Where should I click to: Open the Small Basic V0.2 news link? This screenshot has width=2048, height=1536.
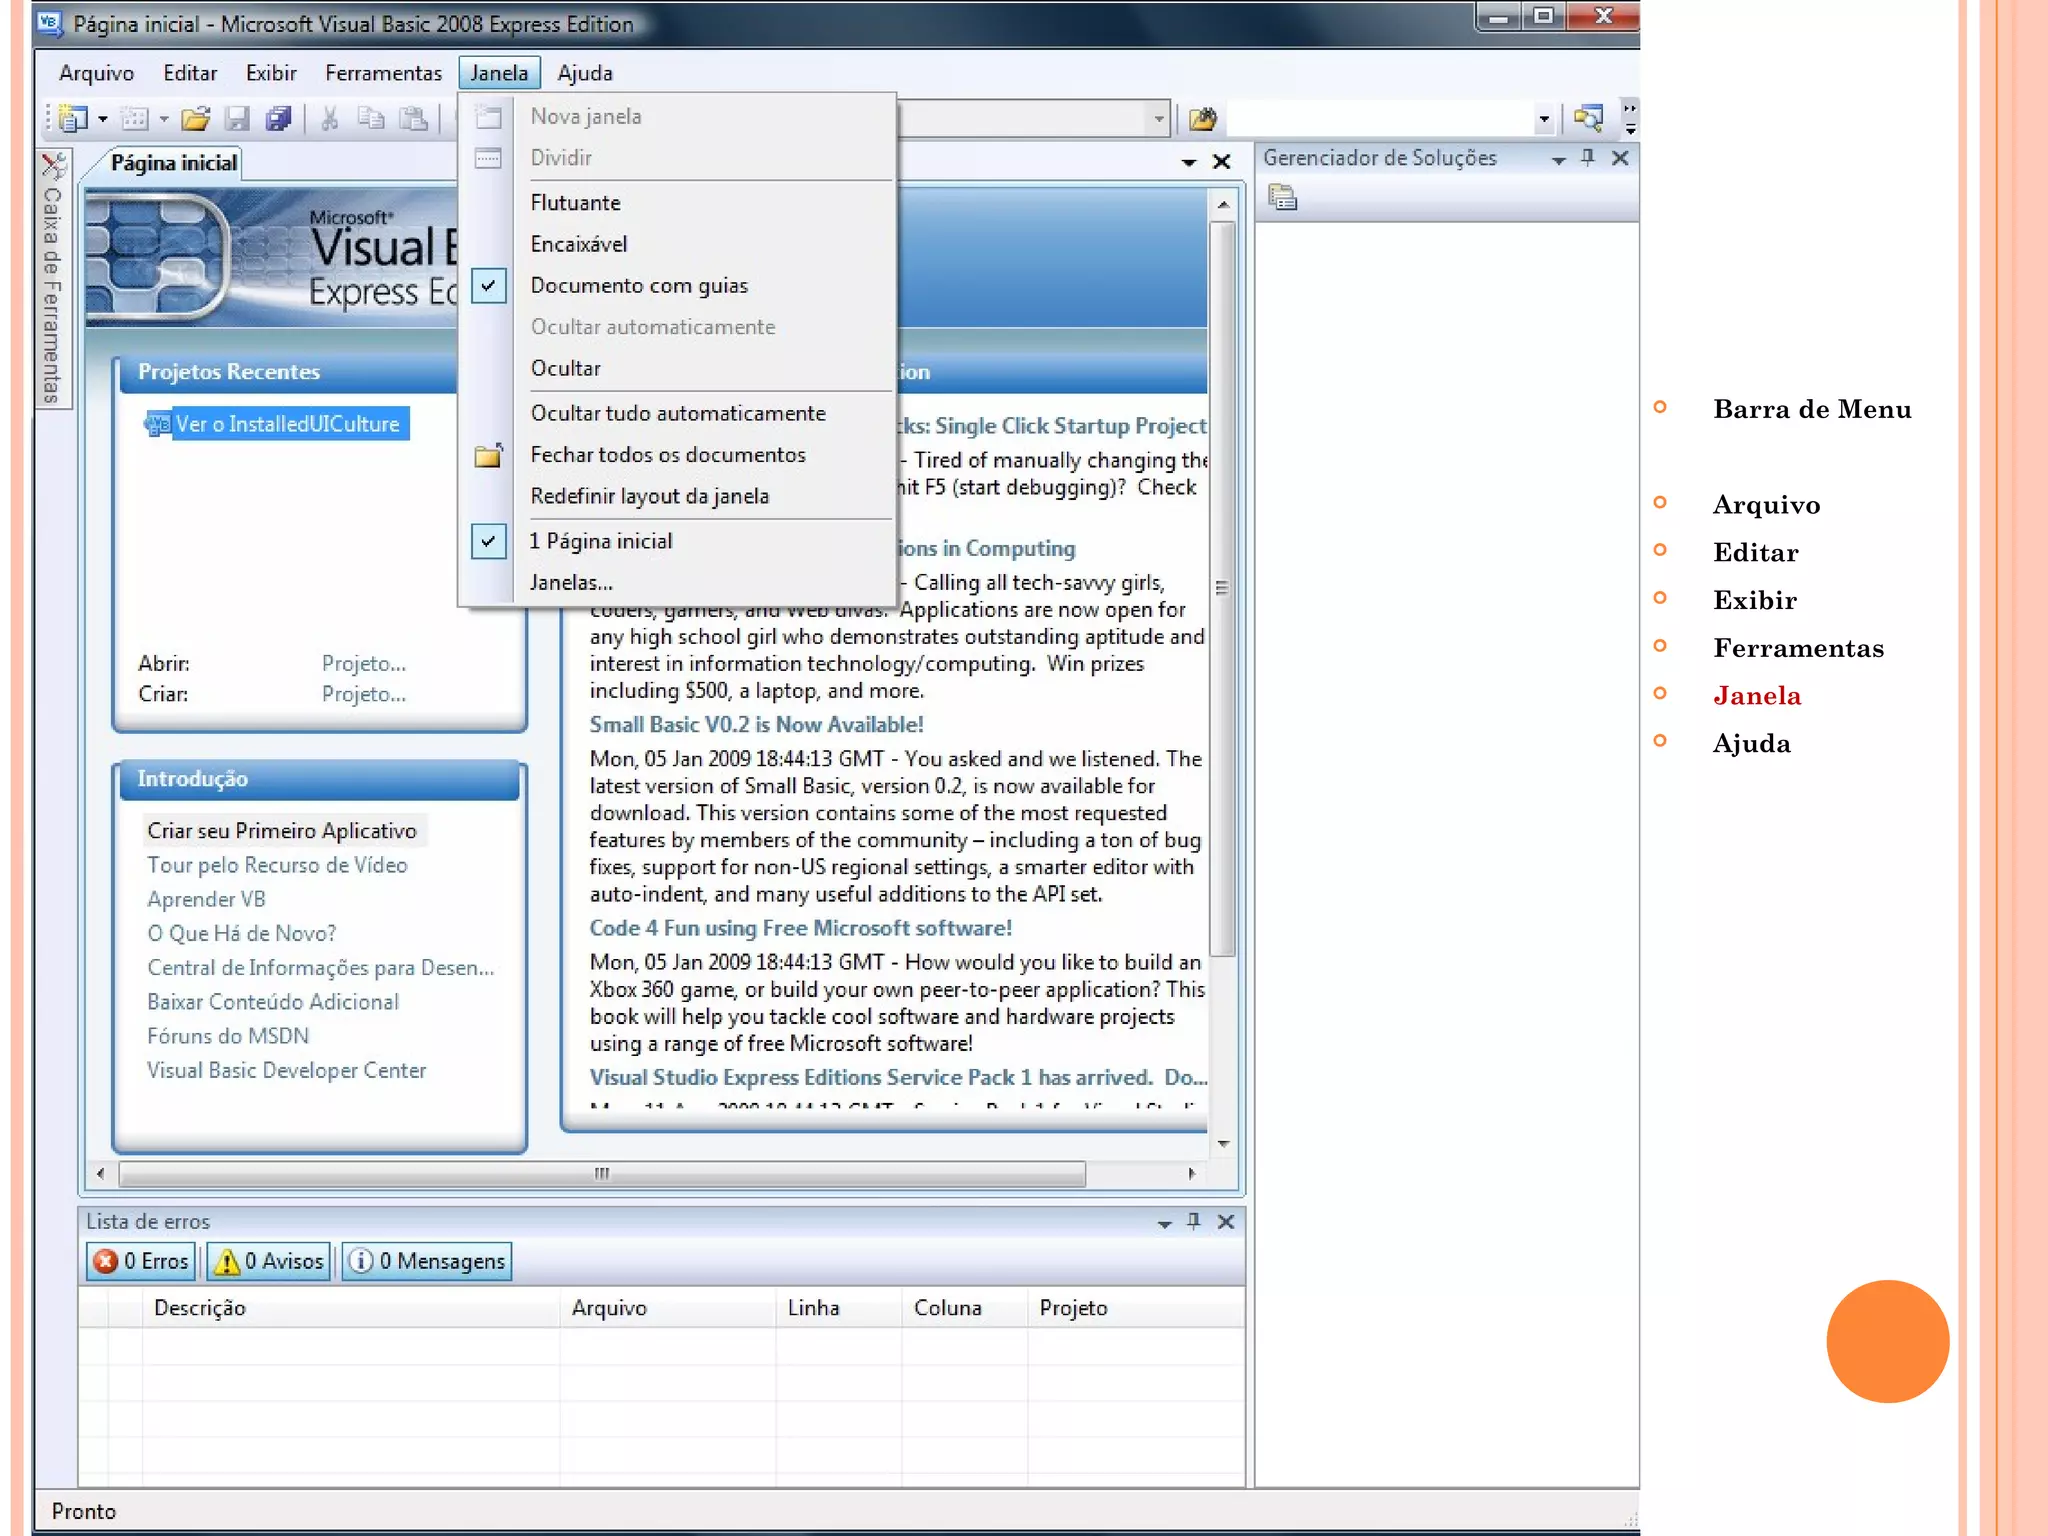click(x=756, y=725)
